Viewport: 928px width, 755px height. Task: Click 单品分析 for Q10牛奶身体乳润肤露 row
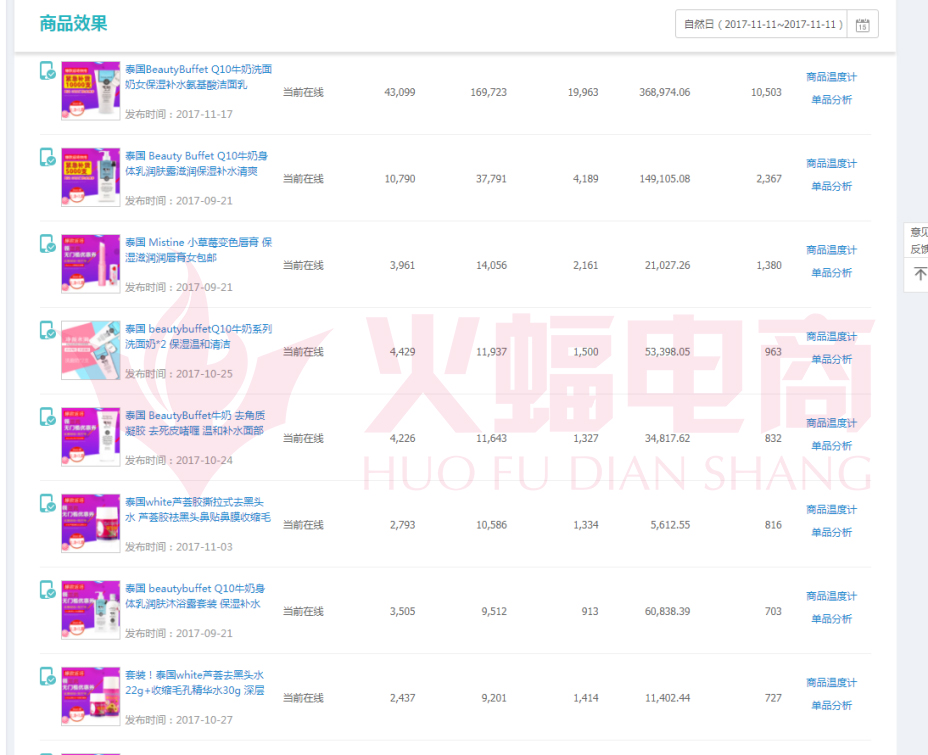(x=831, y=186)
